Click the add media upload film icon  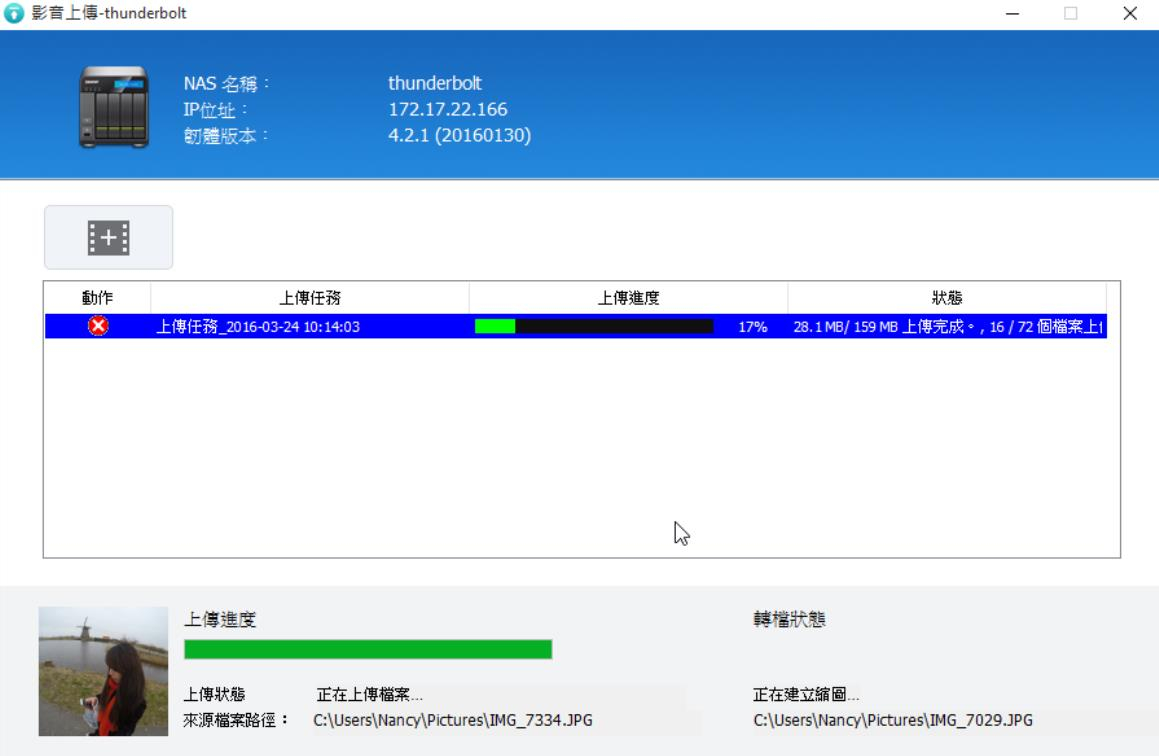[x=108, y=237]
